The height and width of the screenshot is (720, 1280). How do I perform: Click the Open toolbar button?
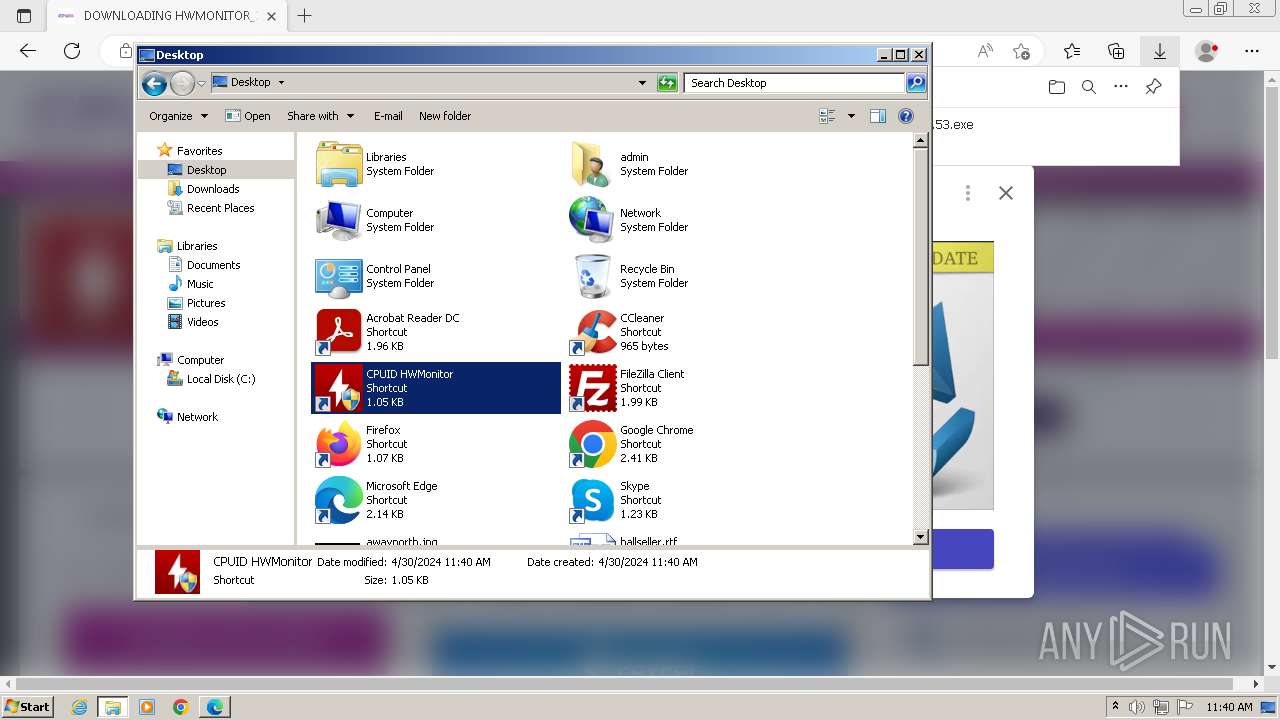tap(248, 116)
